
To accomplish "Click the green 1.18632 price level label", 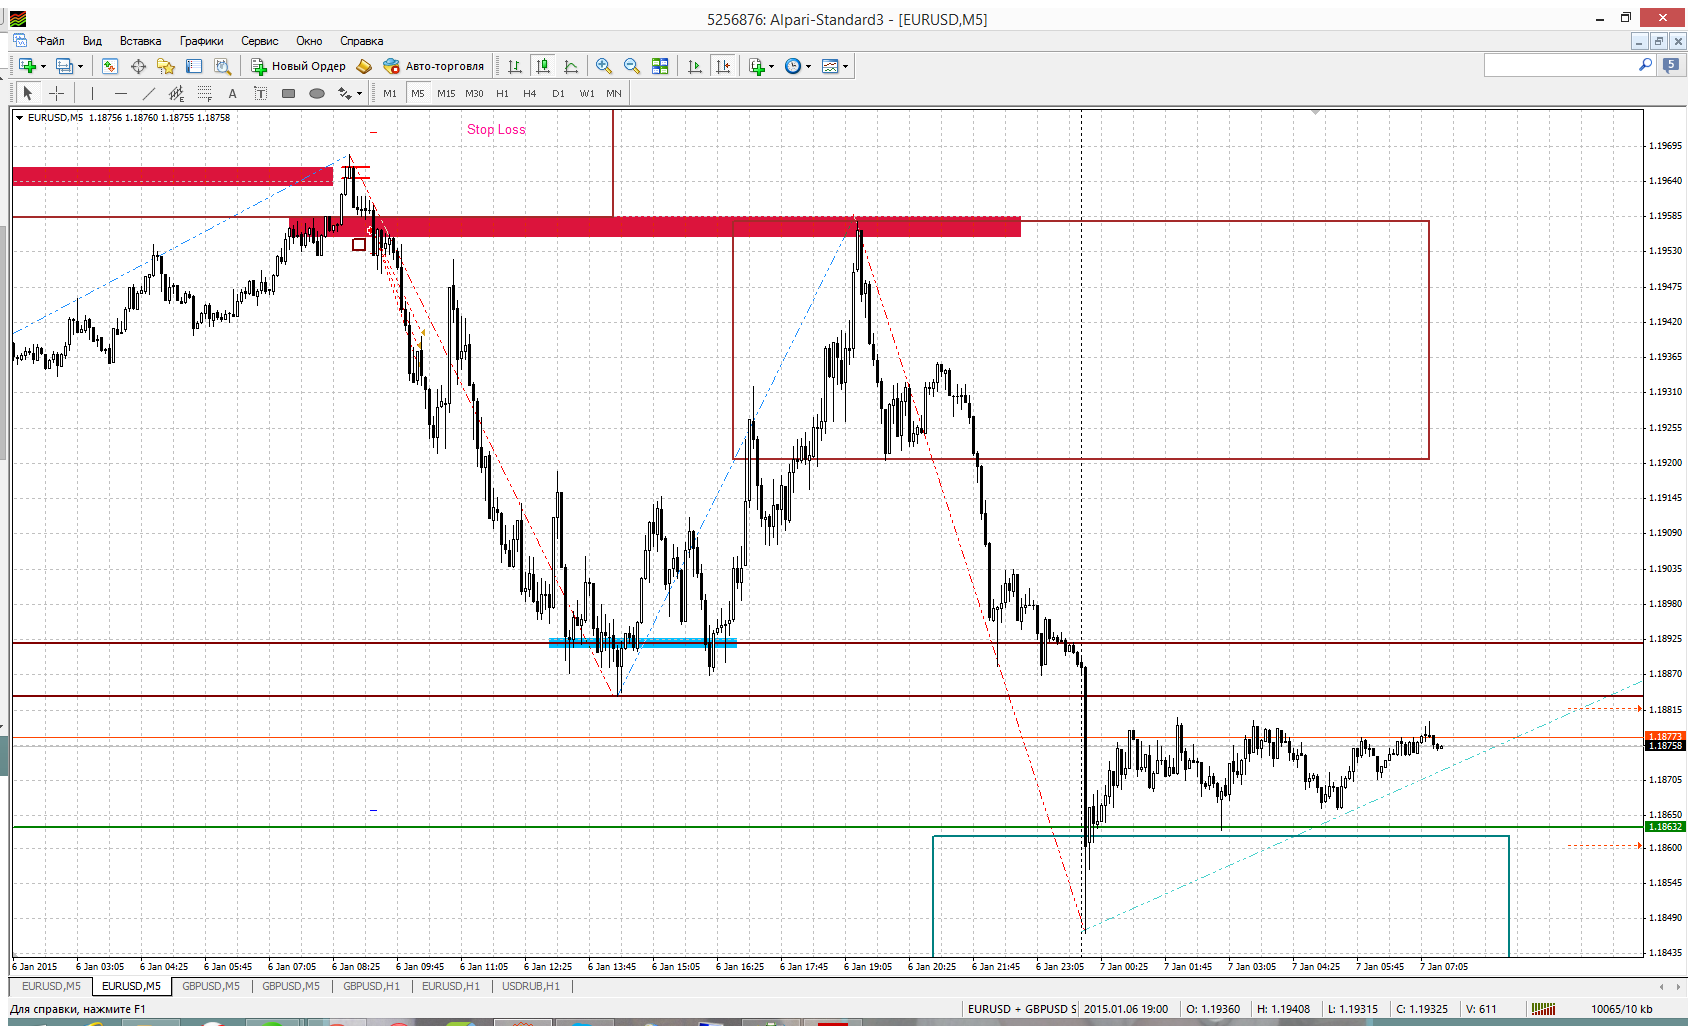I will pos(1665,827).
